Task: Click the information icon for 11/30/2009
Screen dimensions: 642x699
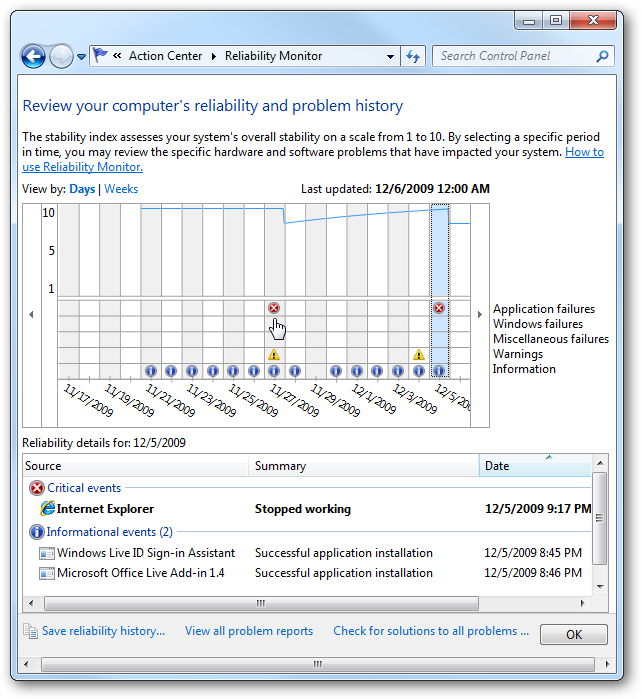Action: pyautogui.click(x=336, y=371)
